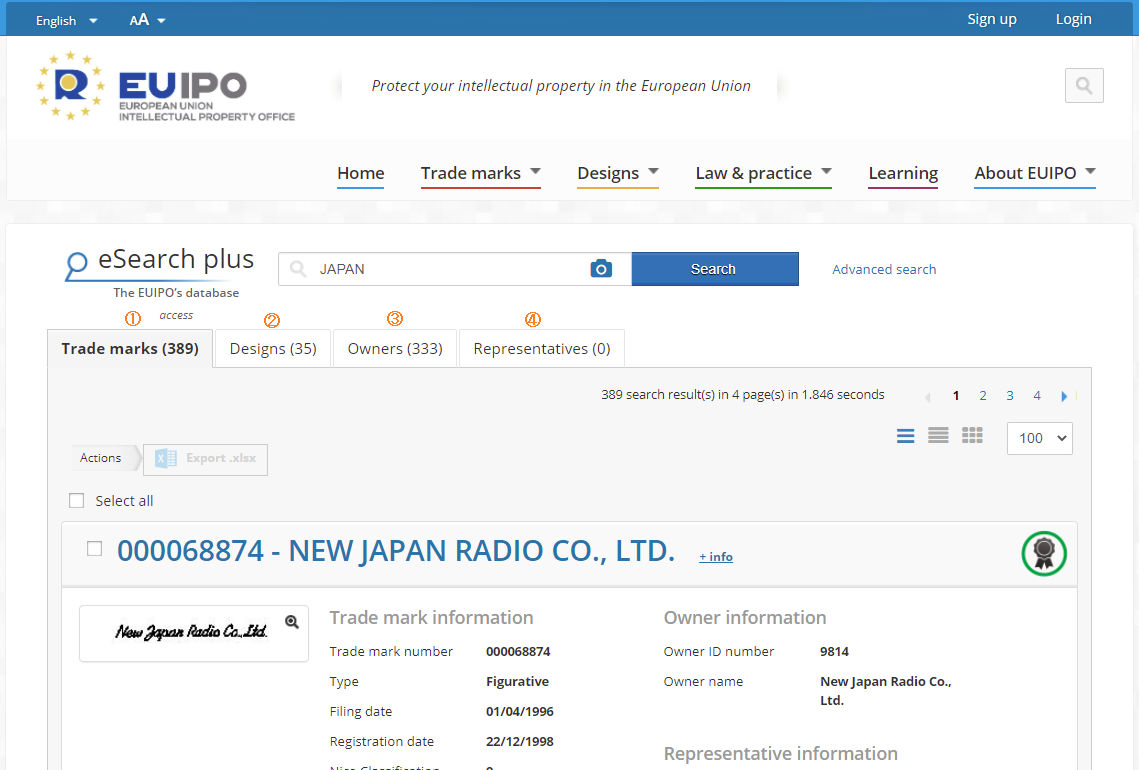Click the Excel icon on the Export .xlsx button
Image resolution: width=1139 pixels, height=770 pixels.
click(166, 458)
